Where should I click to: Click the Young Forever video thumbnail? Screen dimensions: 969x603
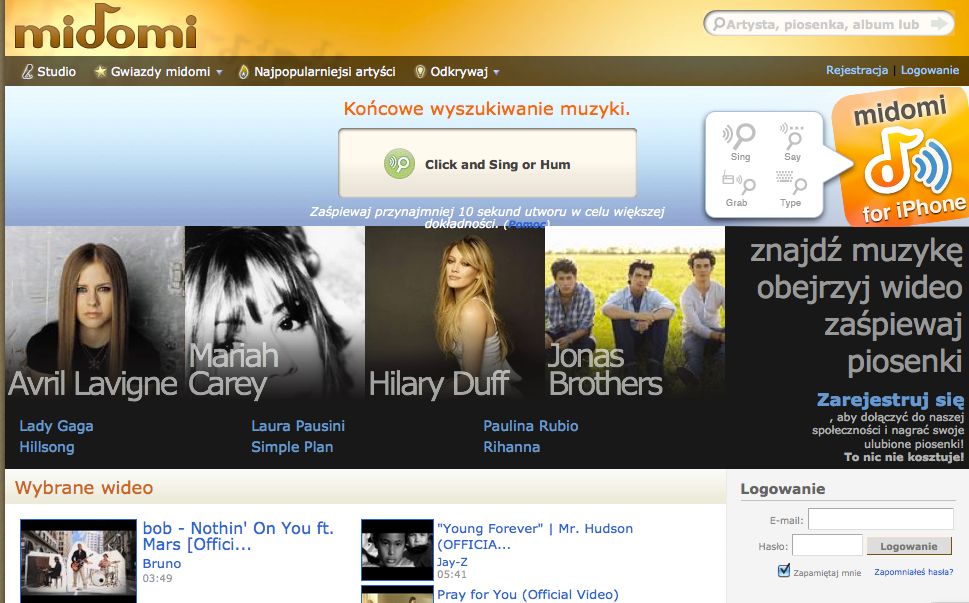click(x=397, y=549)
